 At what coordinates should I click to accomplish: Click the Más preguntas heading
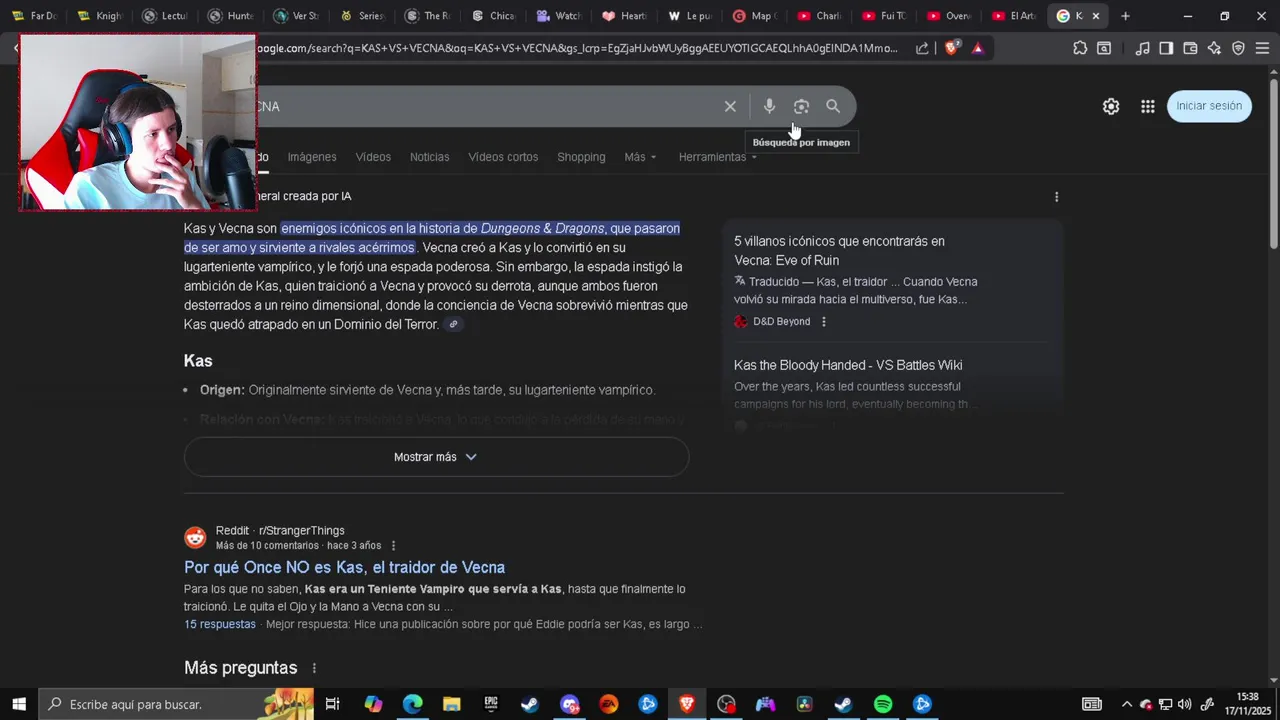click(240, 668)
